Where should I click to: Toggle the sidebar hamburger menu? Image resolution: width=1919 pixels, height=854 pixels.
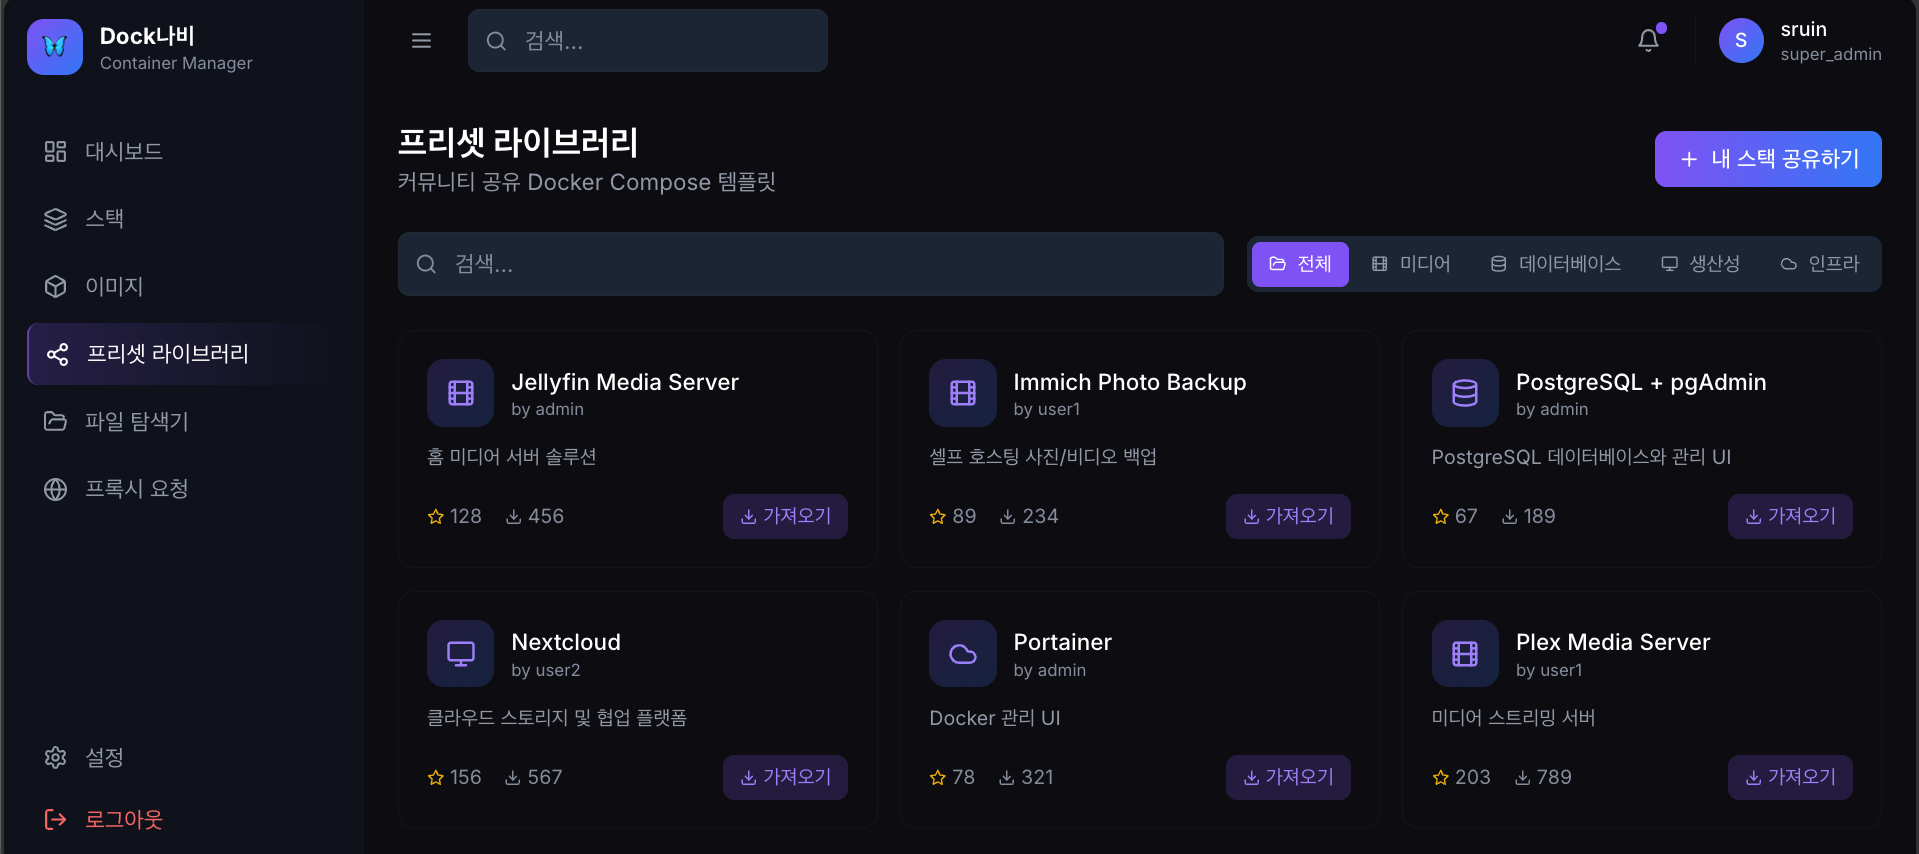421,41
